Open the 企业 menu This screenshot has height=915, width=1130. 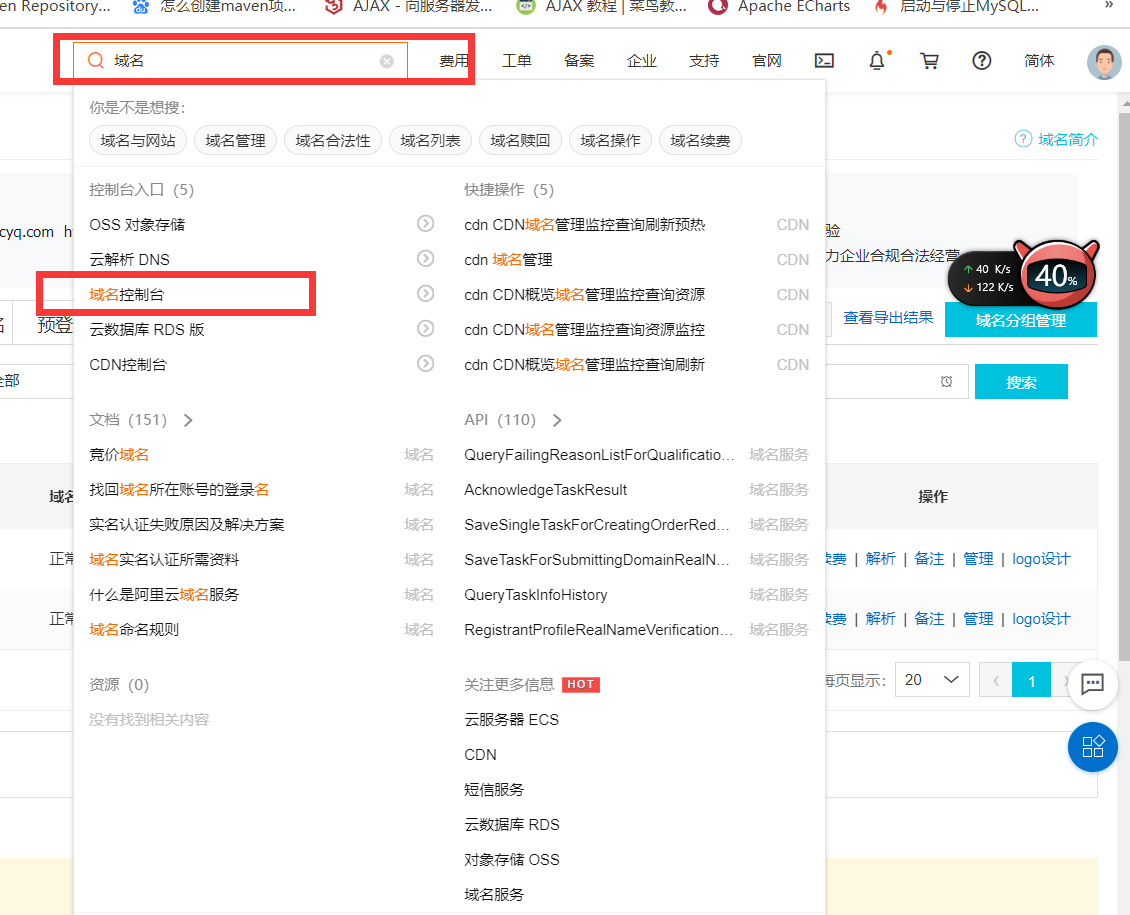click(642, 61)
